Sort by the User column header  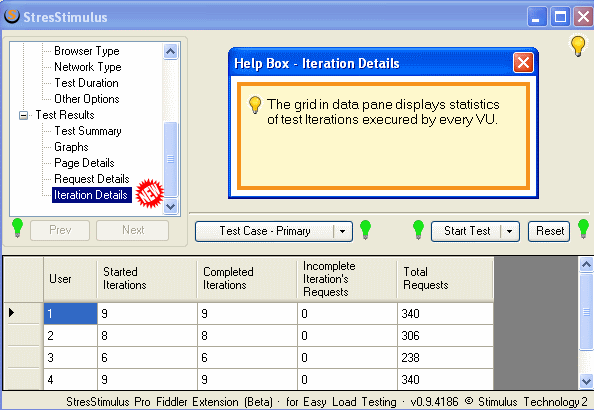(70, 279)
